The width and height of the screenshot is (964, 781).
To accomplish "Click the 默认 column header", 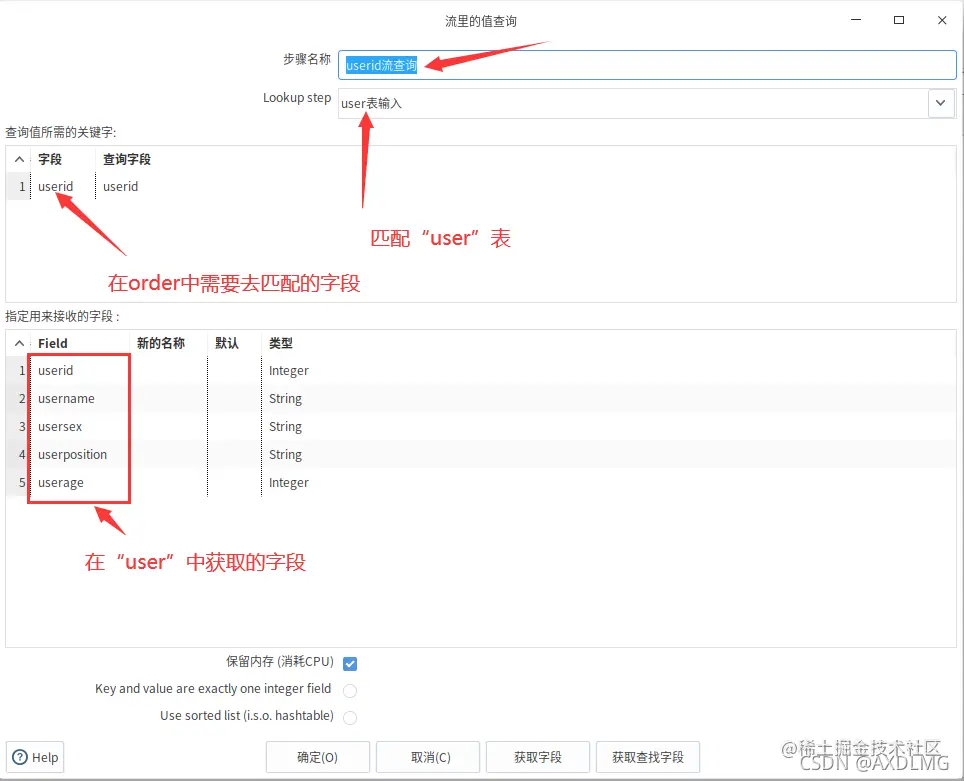I will [x=234, y=343].
